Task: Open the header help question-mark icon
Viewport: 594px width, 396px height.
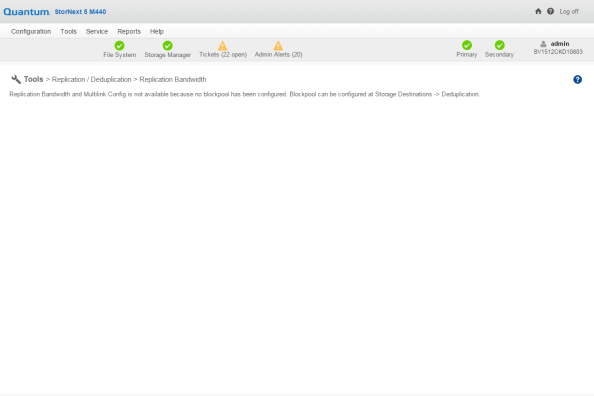Action: coord(550,11)
